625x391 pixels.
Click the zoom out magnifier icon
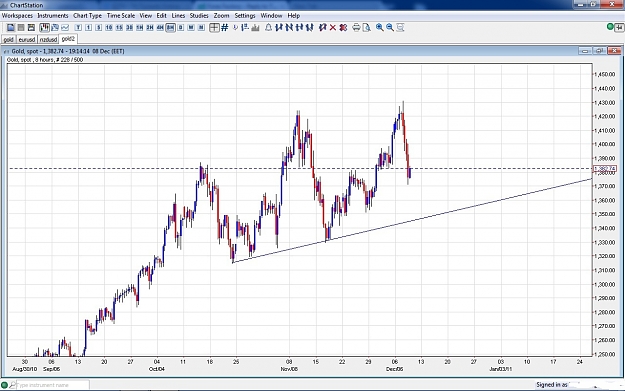390,28
